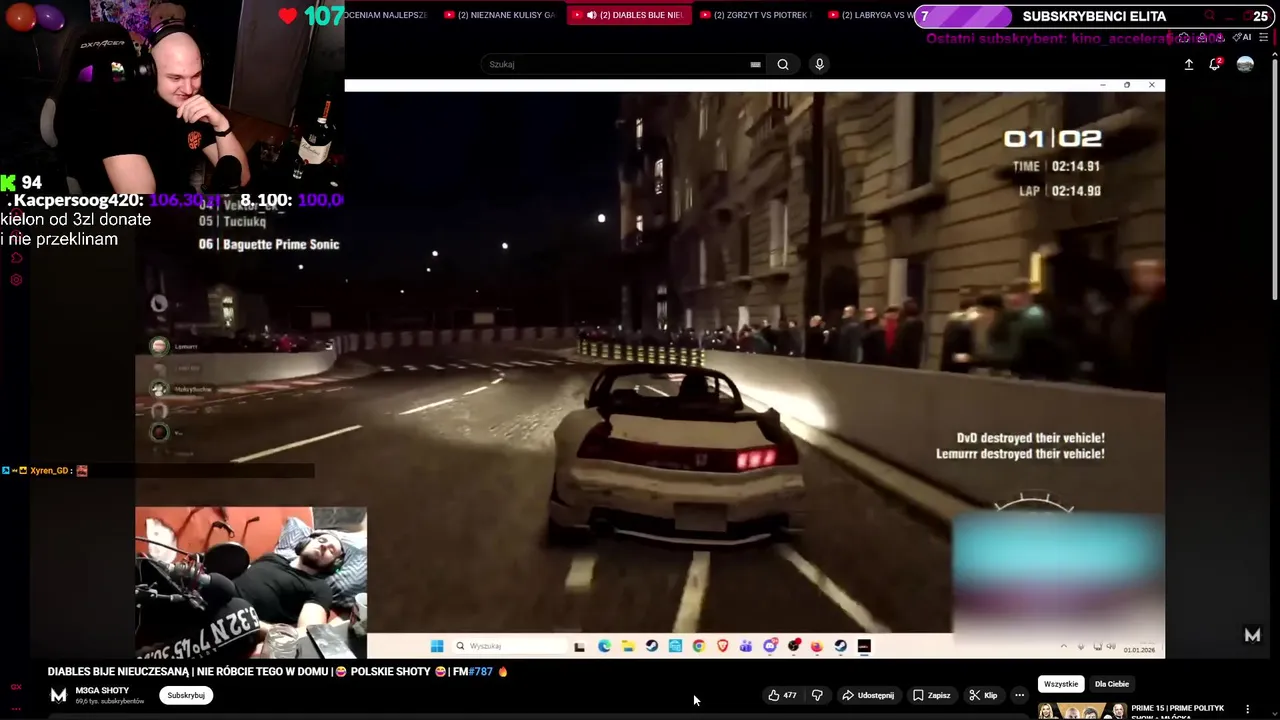Switch to the LABRYGA VS browser tab
The image size is (1280, 720).
[x=870, y=15]
